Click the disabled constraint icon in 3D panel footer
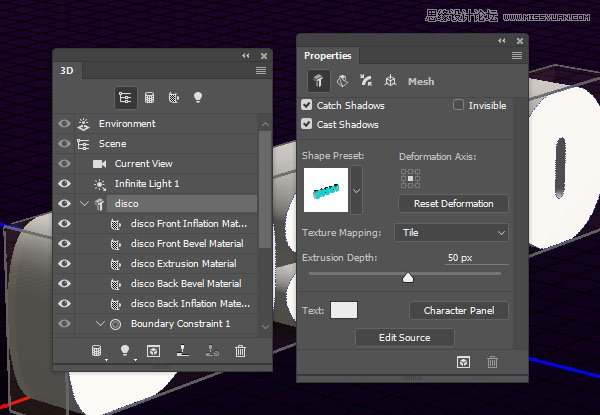This screenshot has width=600, height=415. (212, 351)
